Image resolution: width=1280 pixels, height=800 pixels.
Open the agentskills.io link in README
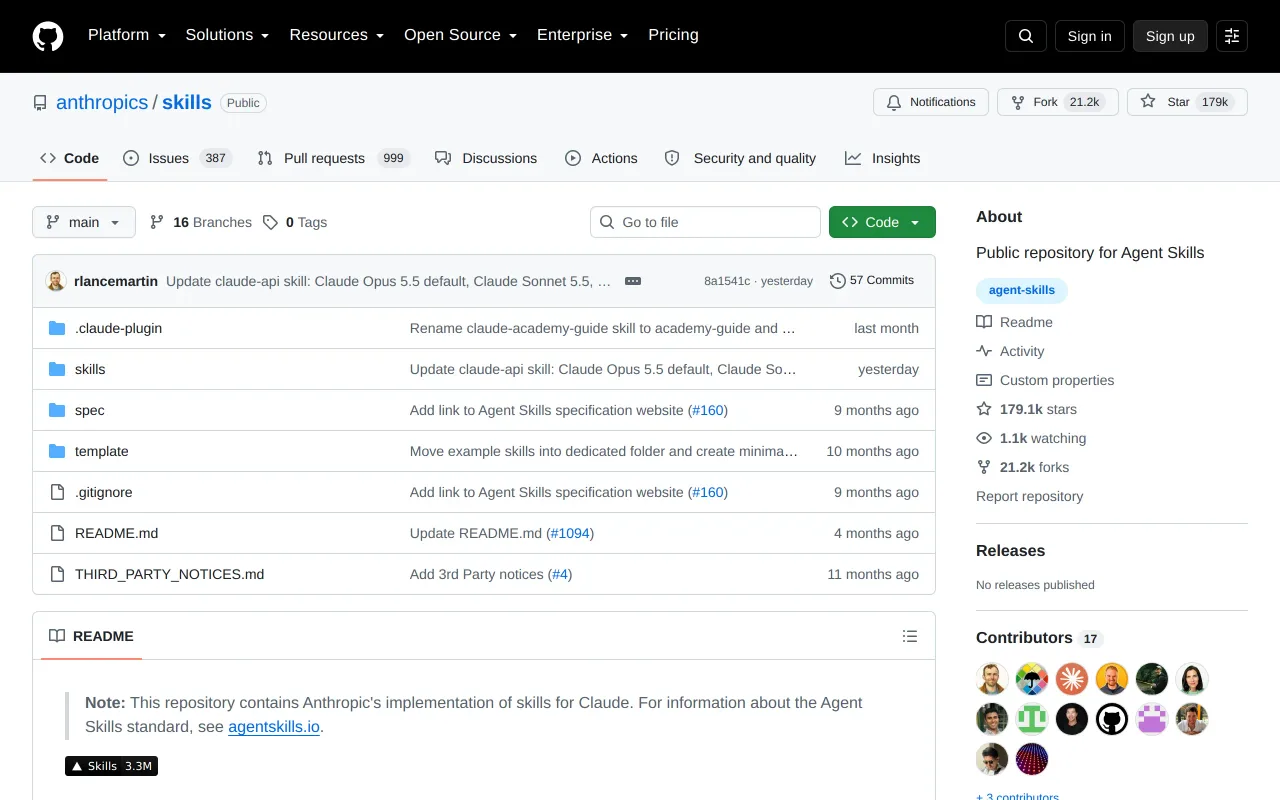tap(274, 727)
